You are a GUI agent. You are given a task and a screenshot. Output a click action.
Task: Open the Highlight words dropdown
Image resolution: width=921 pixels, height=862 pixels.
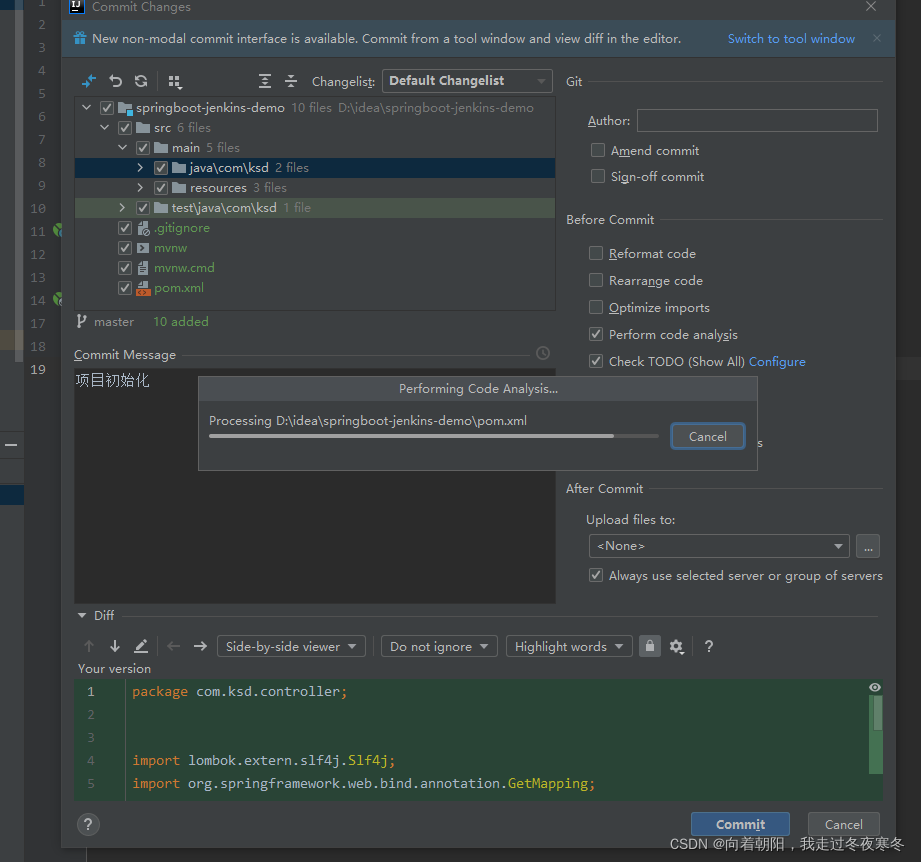point(569,646)
